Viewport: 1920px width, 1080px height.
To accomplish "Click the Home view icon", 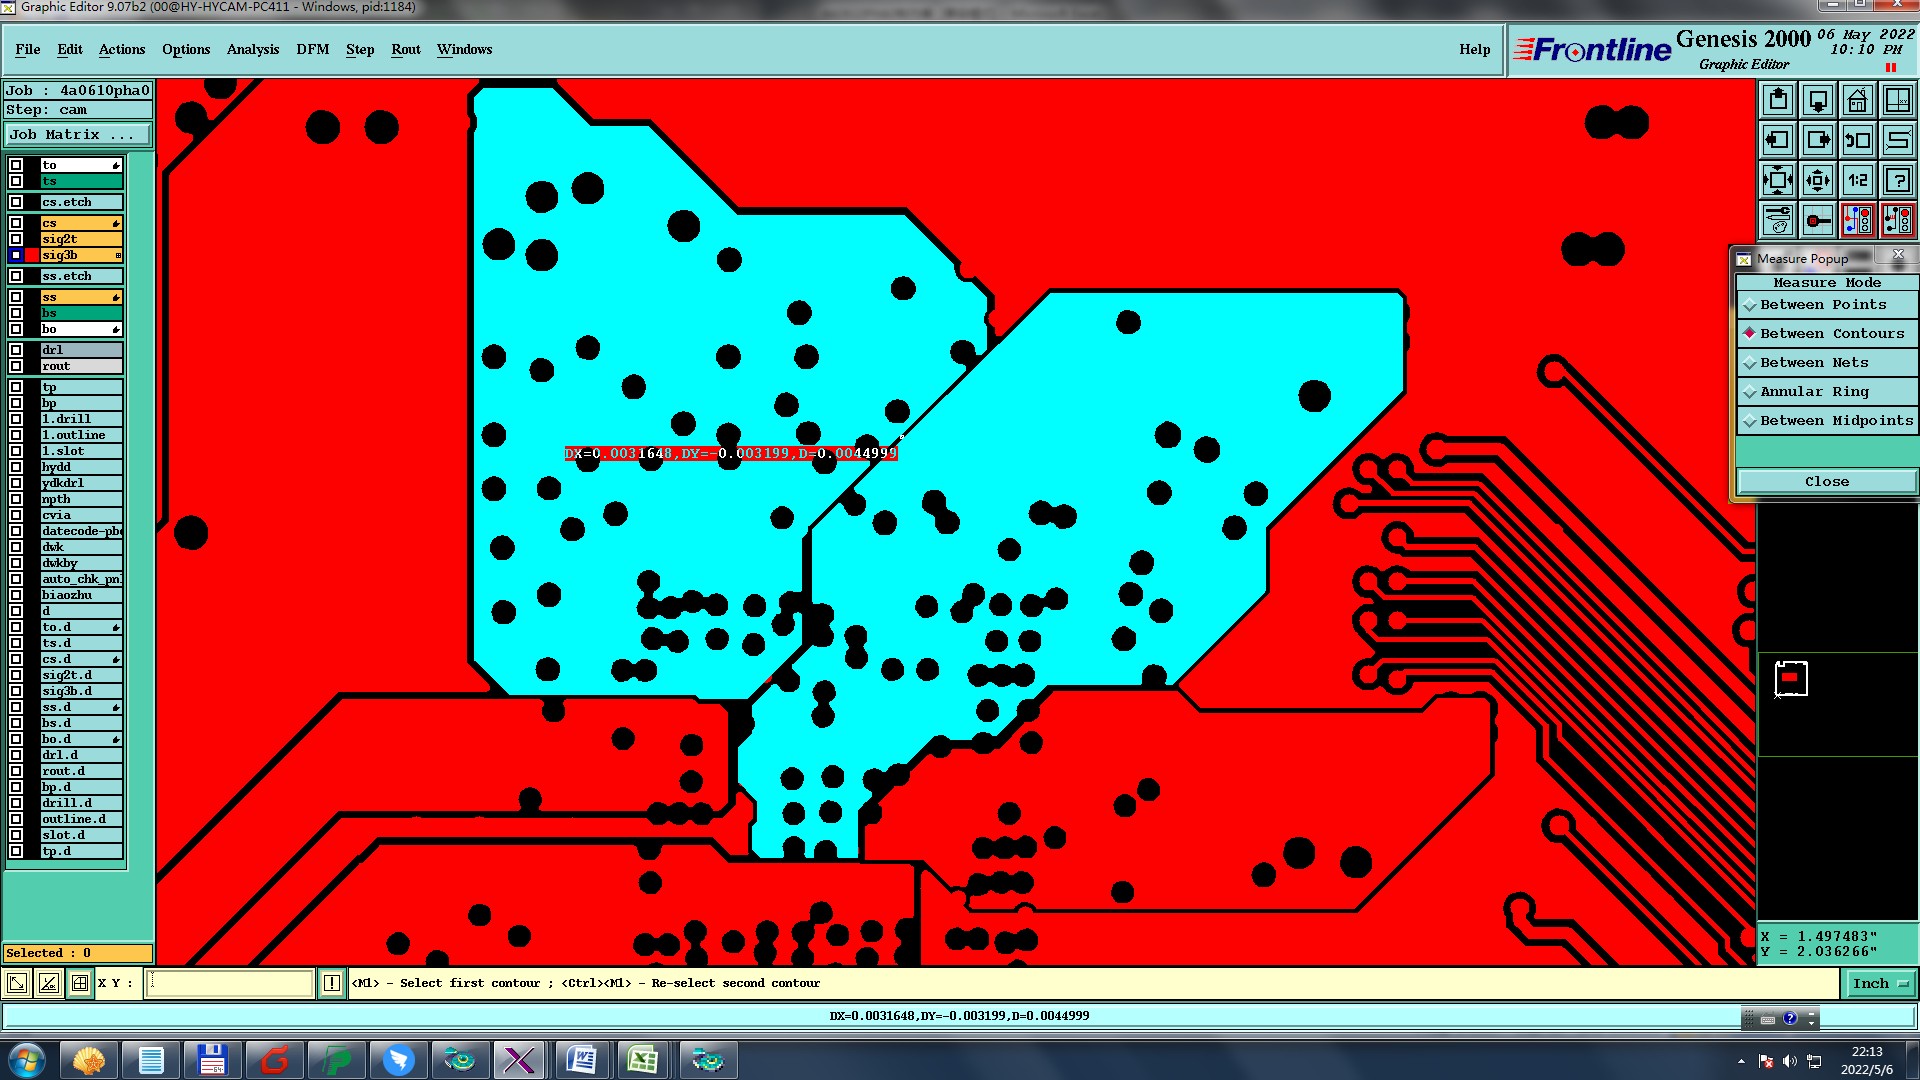I will [x=1857, y=100].
